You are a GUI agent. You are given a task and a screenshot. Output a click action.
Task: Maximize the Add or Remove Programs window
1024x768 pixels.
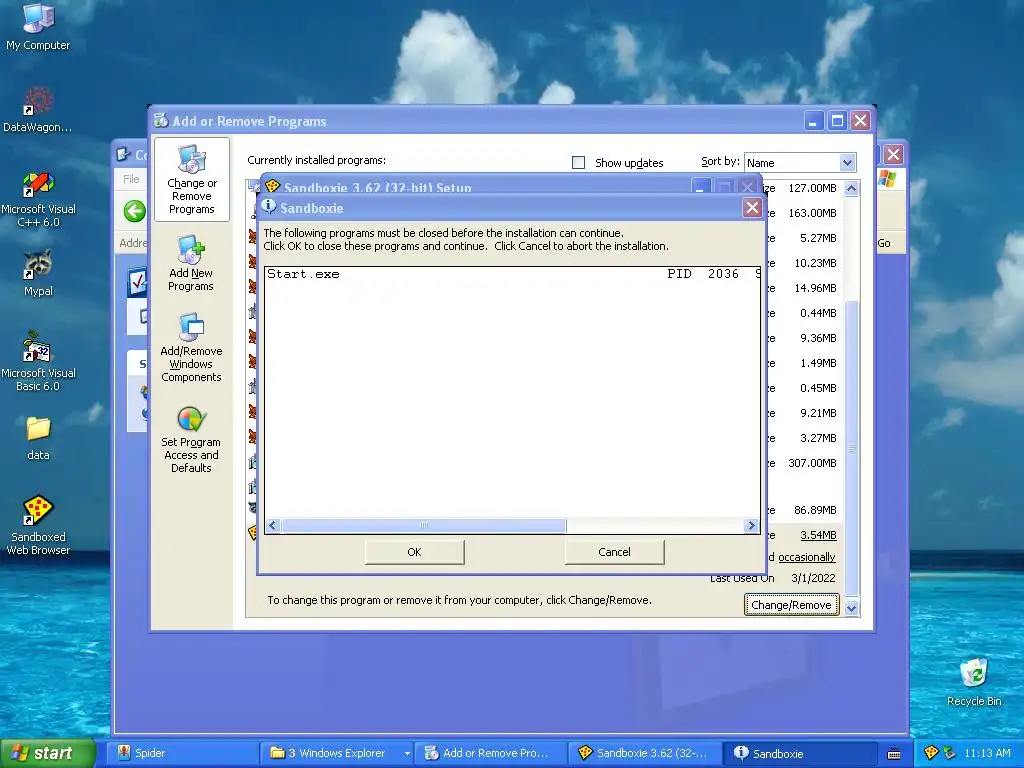click(x=837, y=120)
